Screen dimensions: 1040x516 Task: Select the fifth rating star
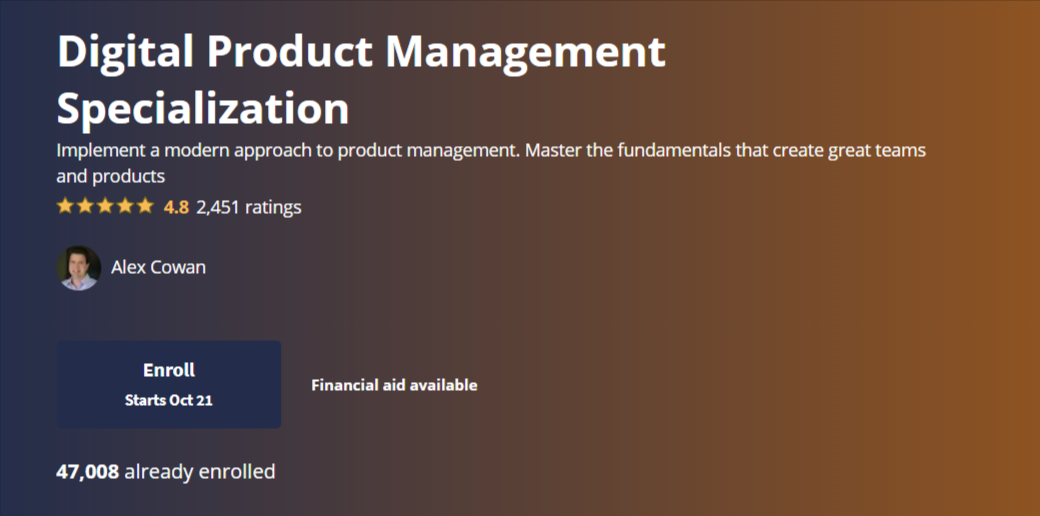click(145, 206)
